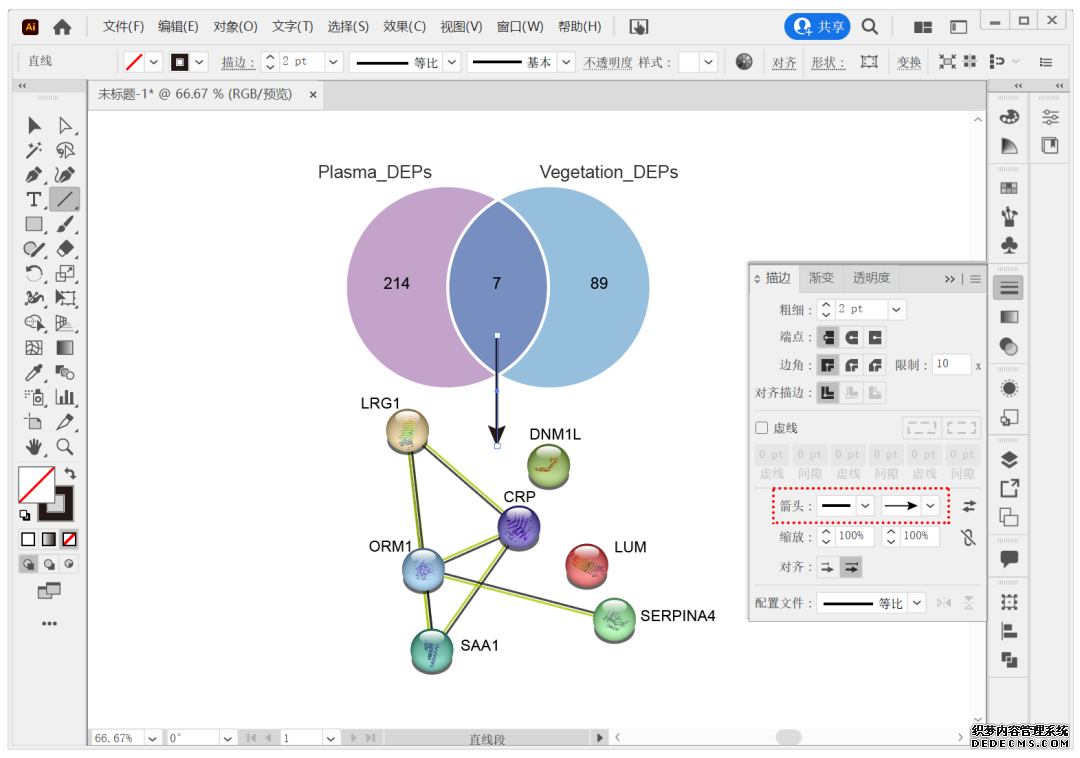Open the 效果(C) menu
Viewport: 1080px width, 758px height.
click(404, 27)
